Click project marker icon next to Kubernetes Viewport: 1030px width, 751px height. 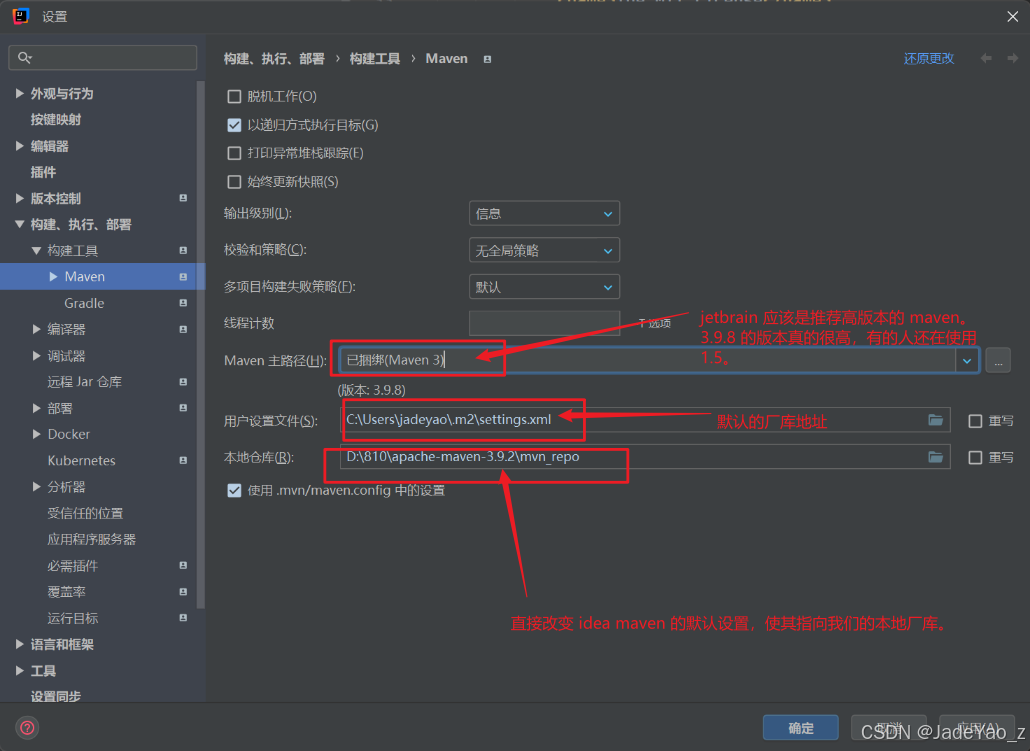coord(183,461)
